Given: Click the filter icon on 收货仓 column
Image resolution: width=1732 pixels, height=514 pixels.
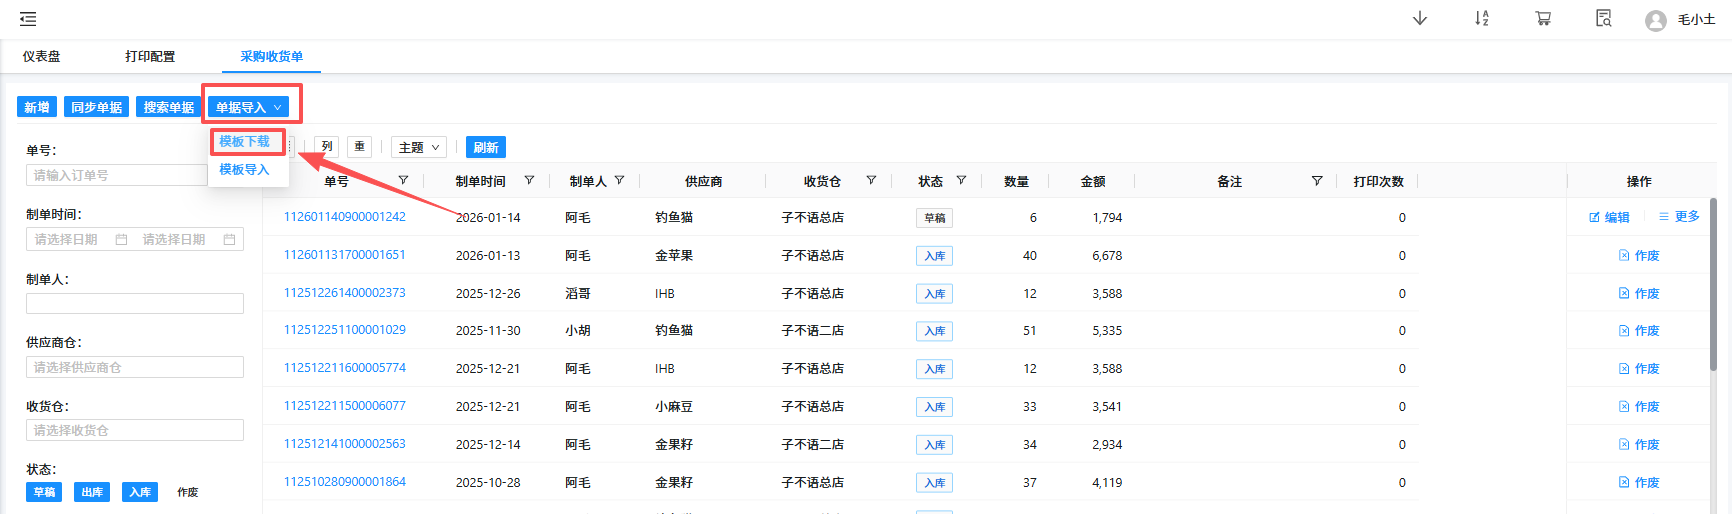Looking at the screenshot, I should tap(871, 181).
